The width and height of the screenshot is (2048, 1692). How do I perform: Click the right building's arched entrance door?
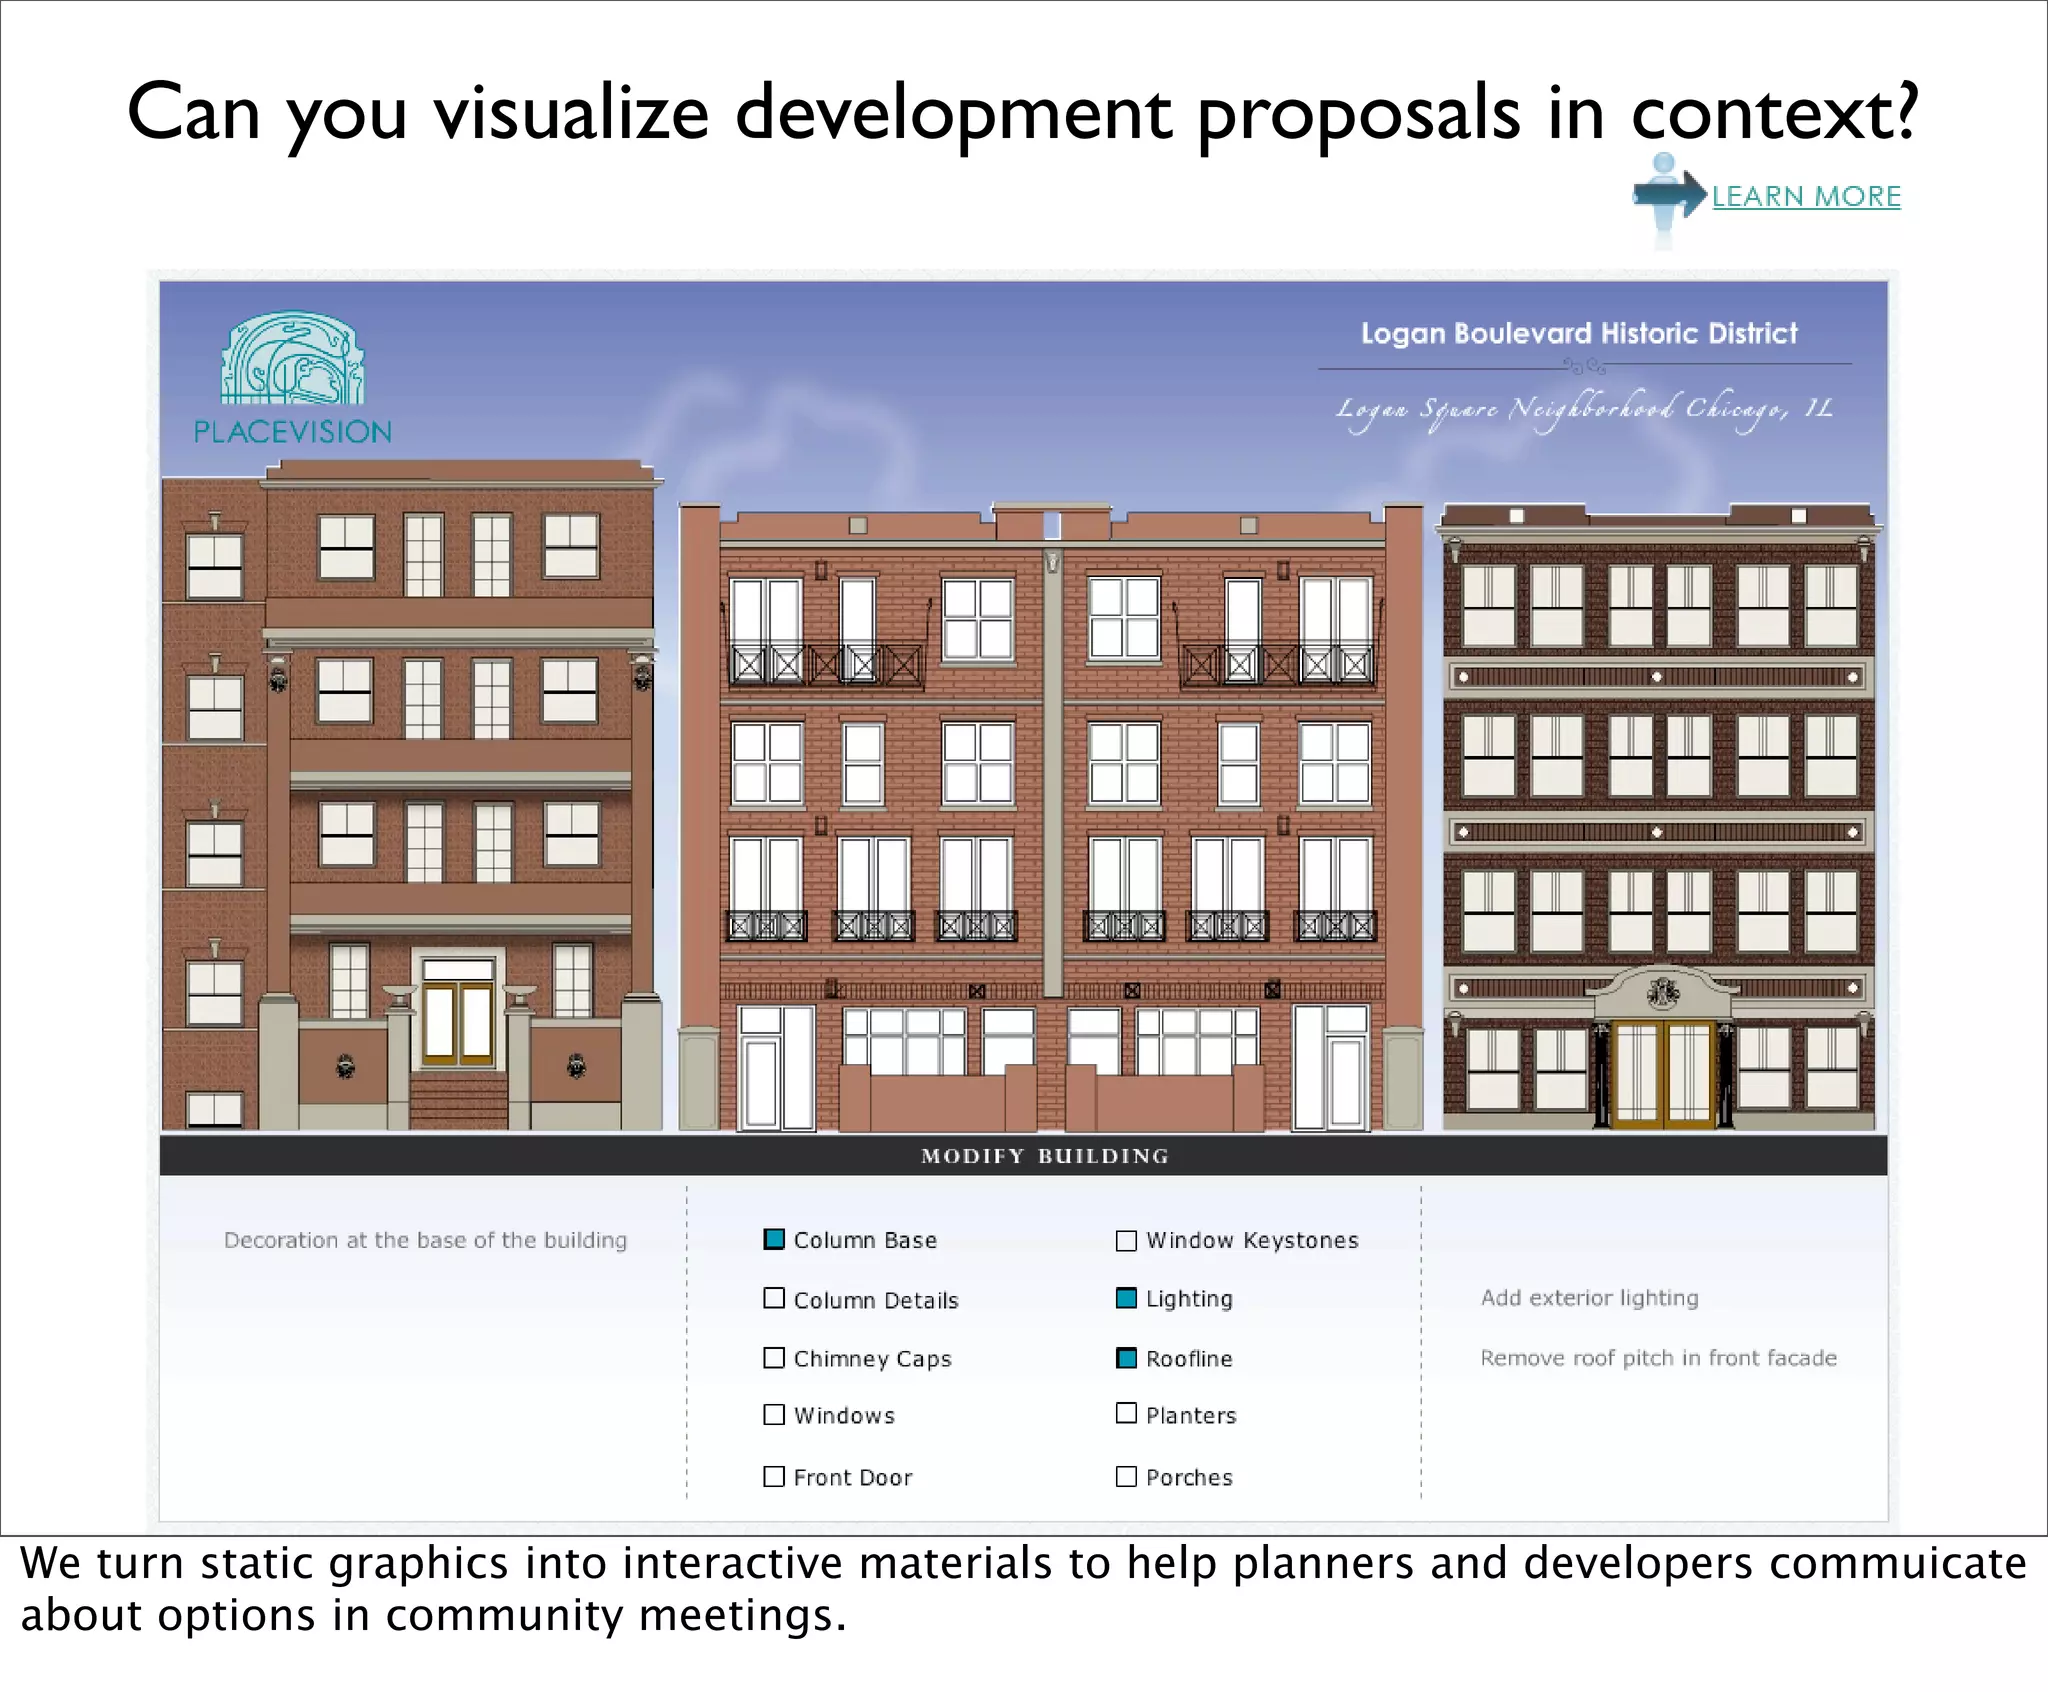[1662, 1073]
